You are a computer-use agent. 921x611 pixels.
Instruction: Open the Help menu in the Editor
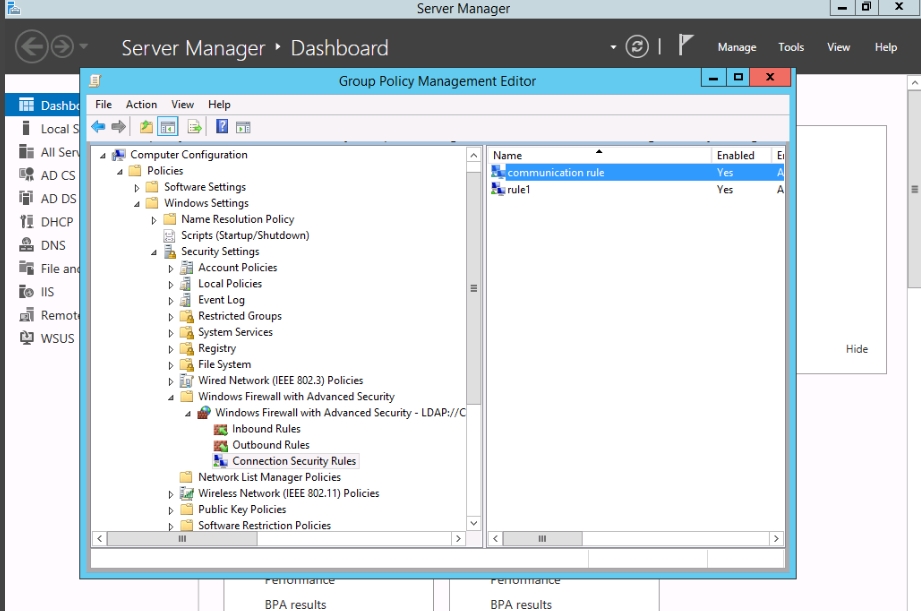(219, 105)
